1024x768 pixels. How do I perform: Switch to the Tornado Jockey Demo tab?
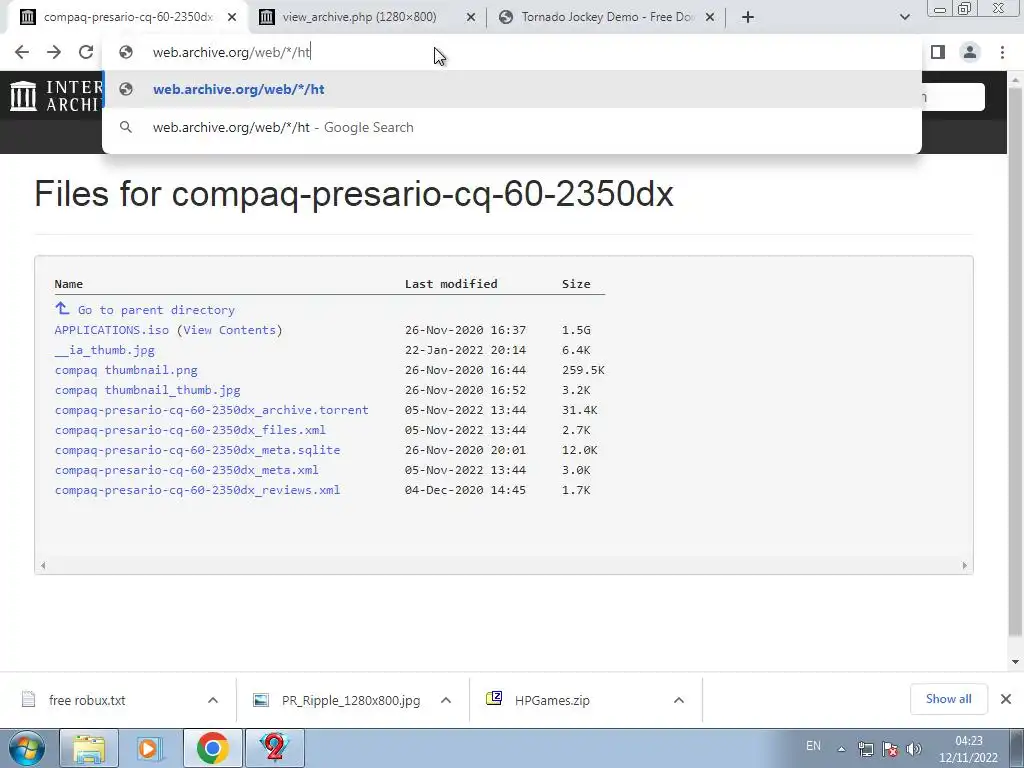pos(607,17)
